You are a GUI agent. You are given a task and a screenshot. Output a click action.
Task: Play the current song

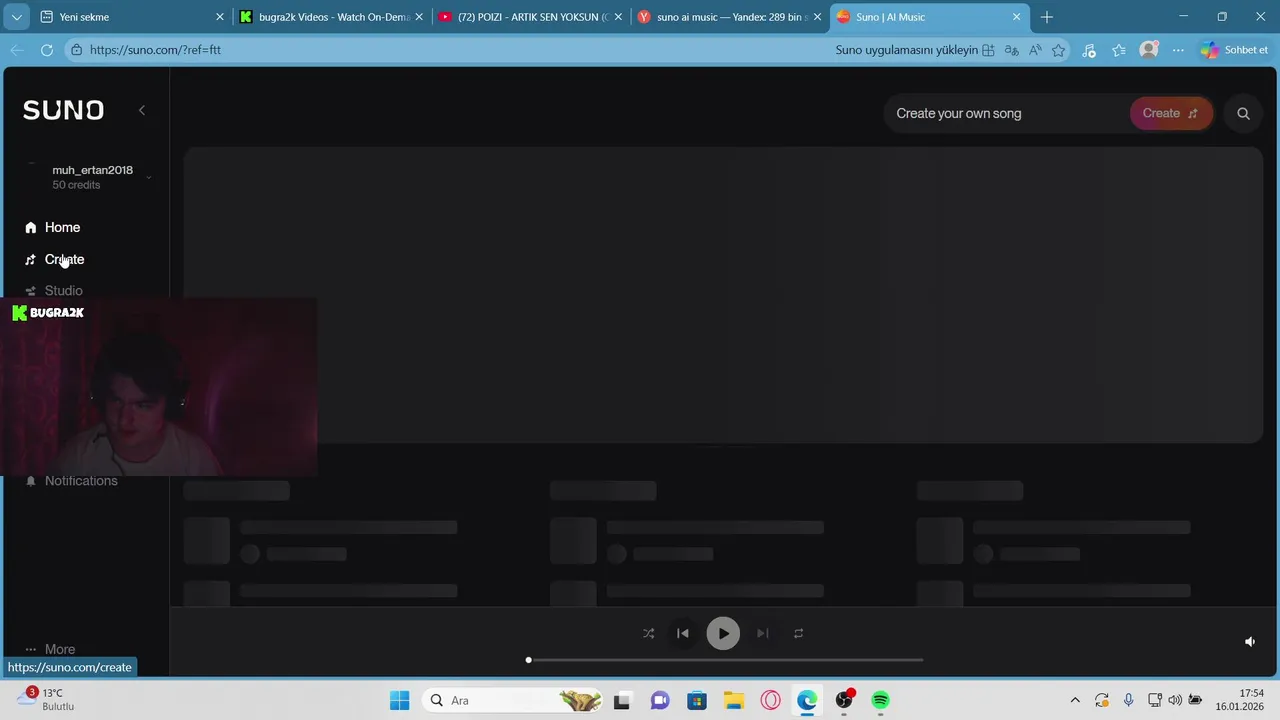point(723,633)
